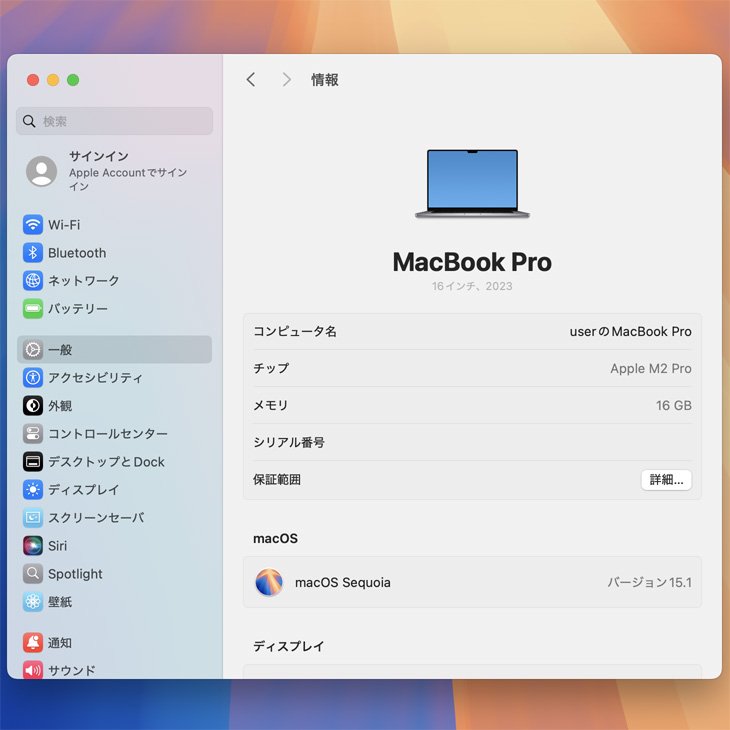
Task: Click the MacBook Pro laptop image
Action: 472,184
